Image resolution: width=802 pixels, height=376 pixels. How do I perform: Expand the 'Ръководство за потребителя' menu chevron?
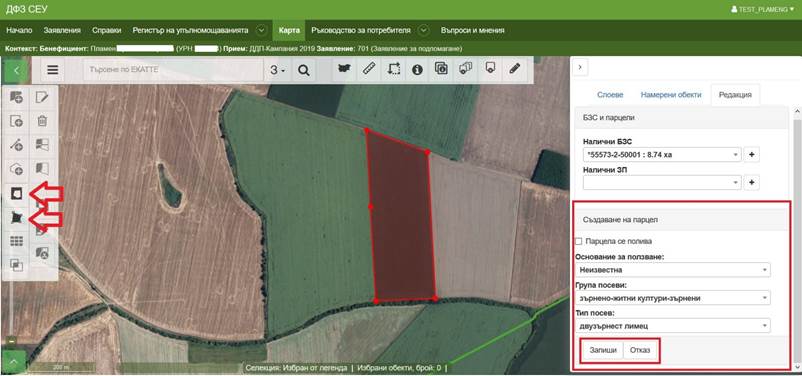pyautogui.click(x=424, y=30)
